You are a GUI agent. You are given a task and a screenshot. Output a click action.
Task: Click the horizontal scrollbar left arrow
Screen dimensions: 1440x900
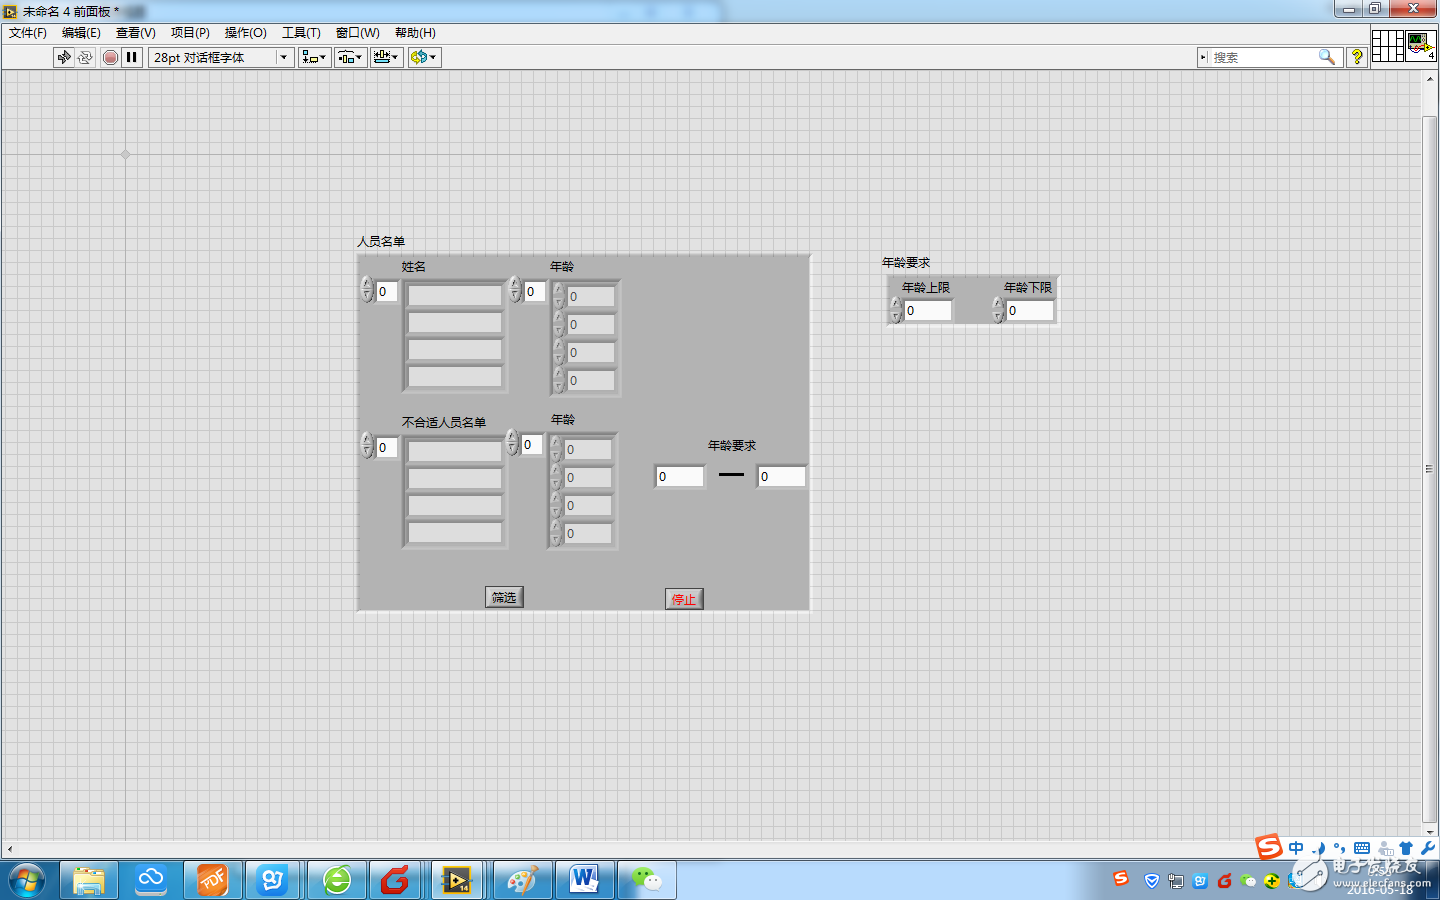click(9, 849)
